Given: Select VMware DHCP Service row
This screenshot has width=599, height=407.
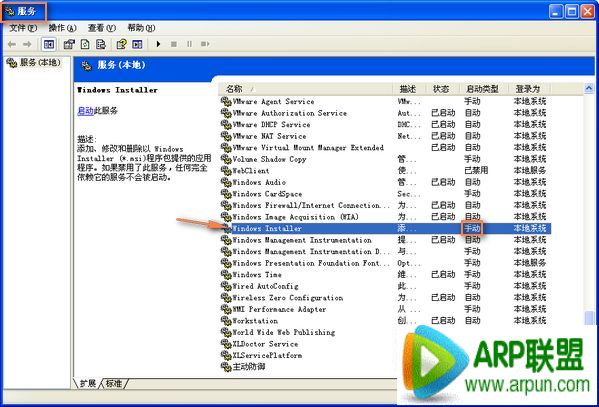Looking at the screenshot, I should tap(386, 125).
